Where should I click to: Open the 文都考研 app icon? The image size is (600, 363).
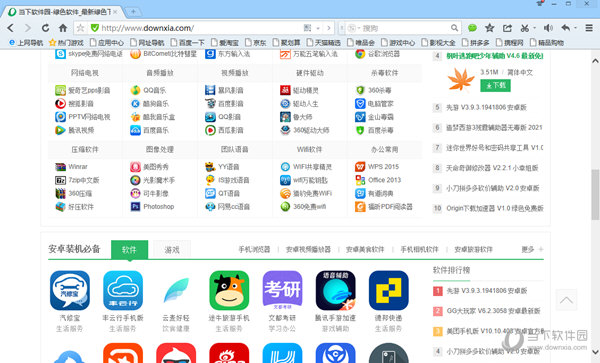tap(282, 290)
